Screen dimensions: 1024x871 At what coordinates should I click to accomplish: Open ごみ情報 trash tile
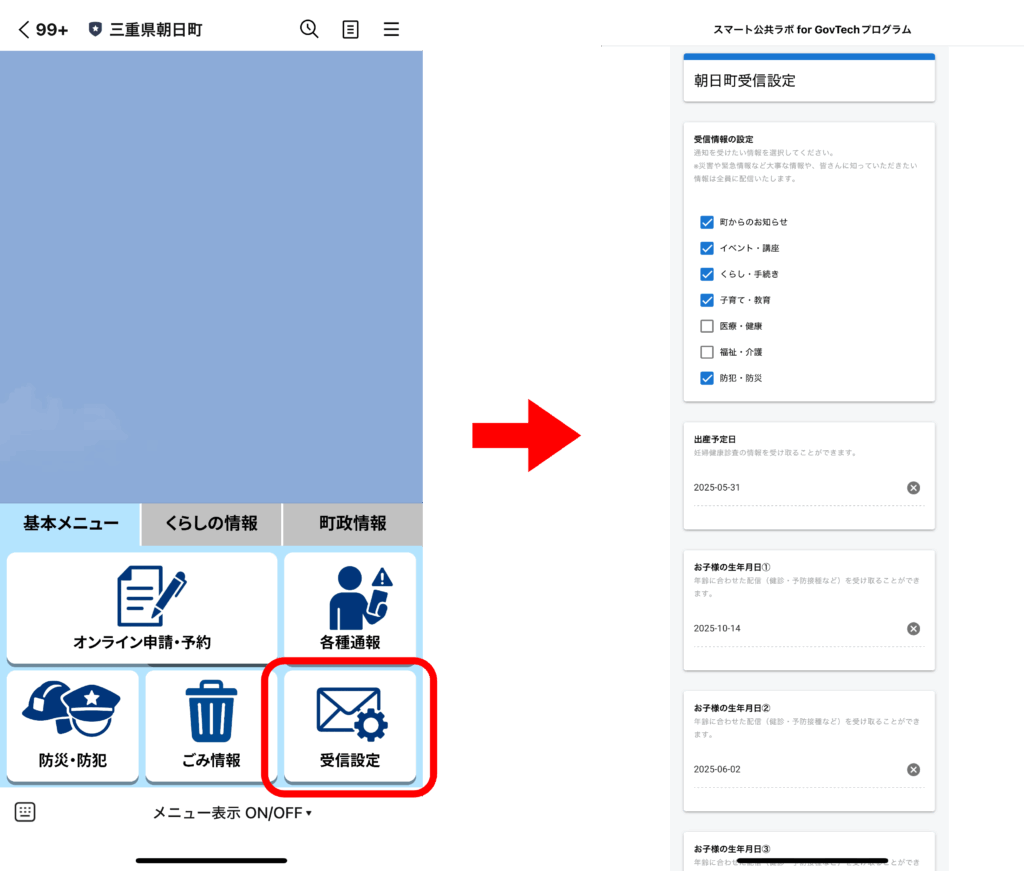tap(212, 725)
